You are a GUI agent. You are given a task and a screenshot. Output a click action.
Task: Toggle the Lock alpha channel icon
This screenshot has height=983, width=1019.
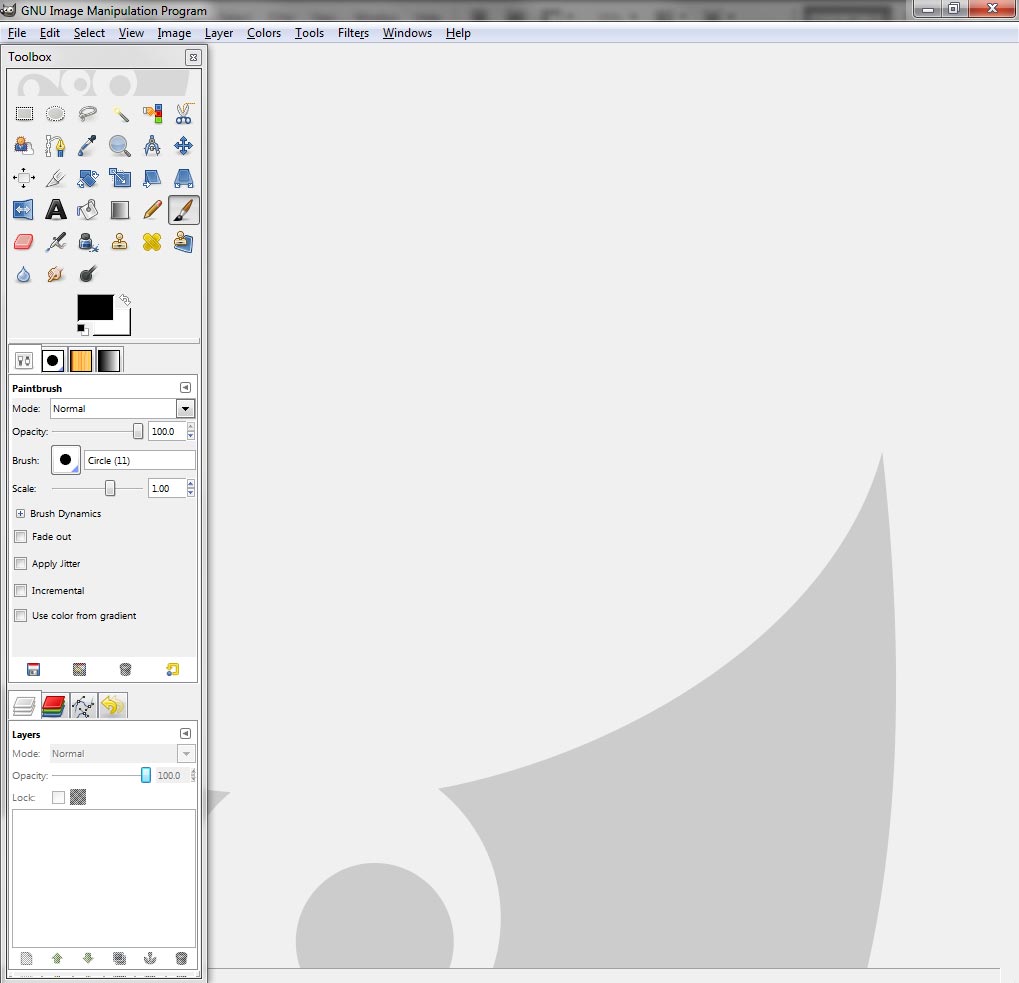(78, 797)
